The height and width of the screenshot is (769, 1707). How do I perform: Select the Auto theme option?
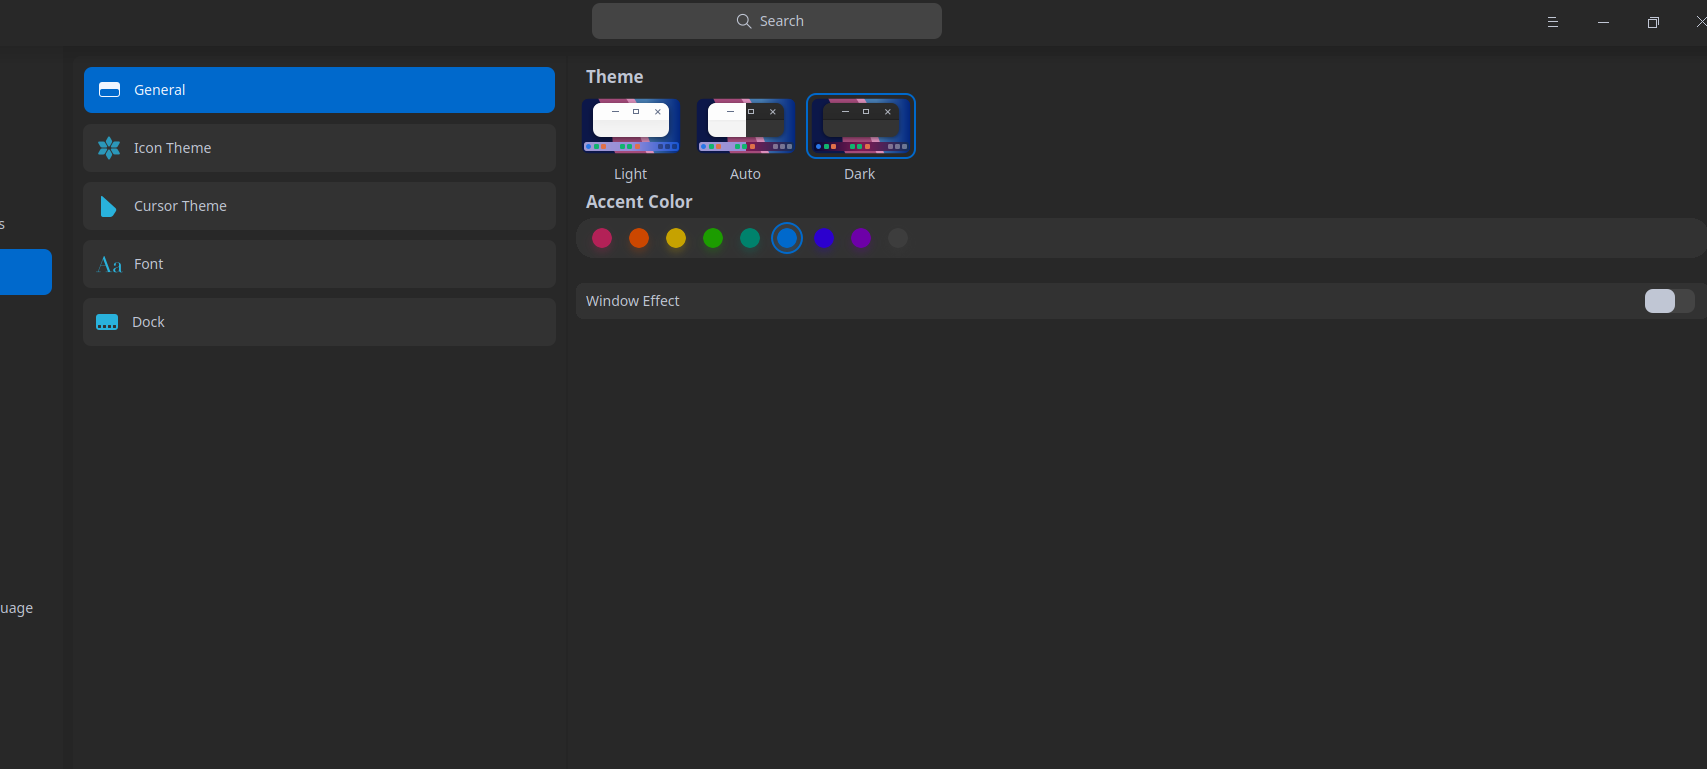click(746, 126)
